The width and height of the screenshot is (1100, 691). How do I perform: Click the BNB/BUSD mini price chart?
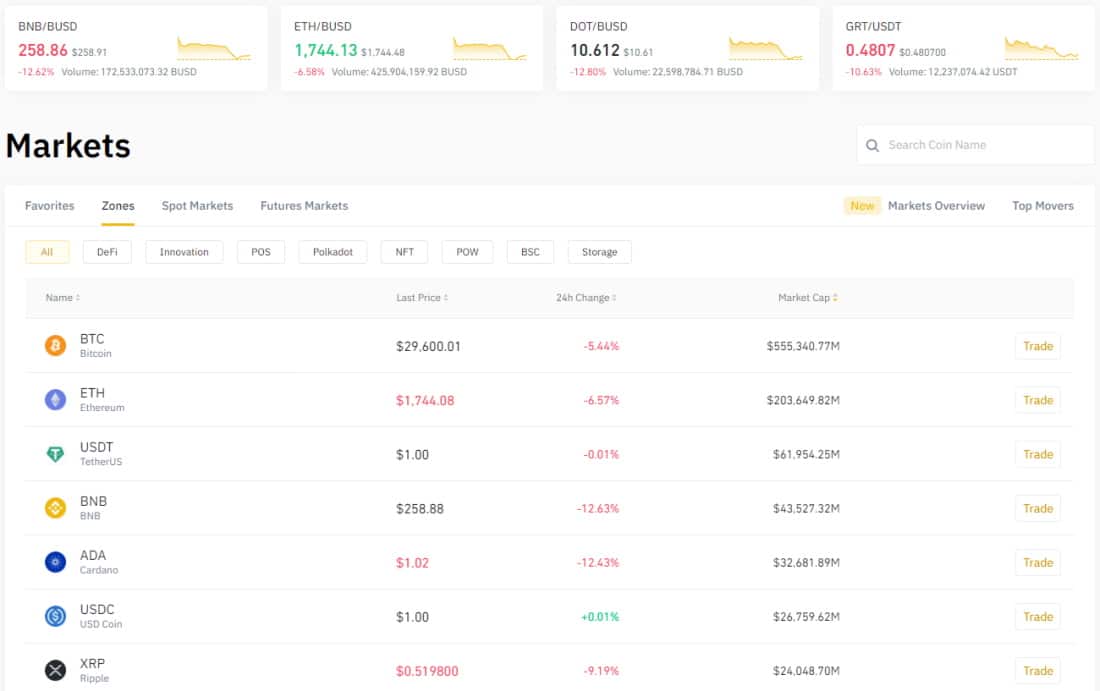click(x=214, y=48)
